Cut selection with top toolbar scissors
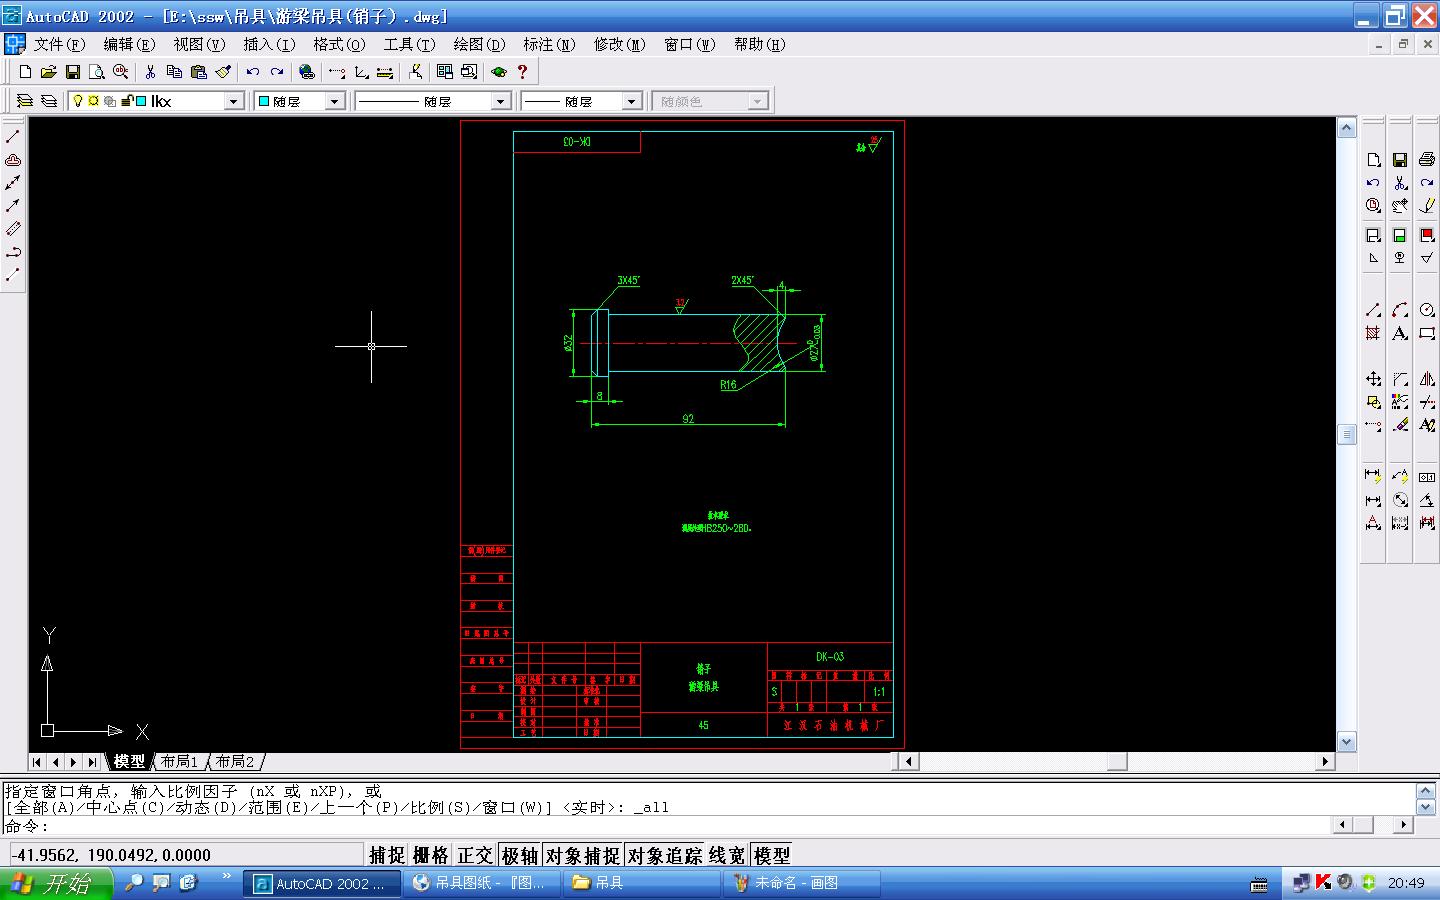 tap(150, 72)
